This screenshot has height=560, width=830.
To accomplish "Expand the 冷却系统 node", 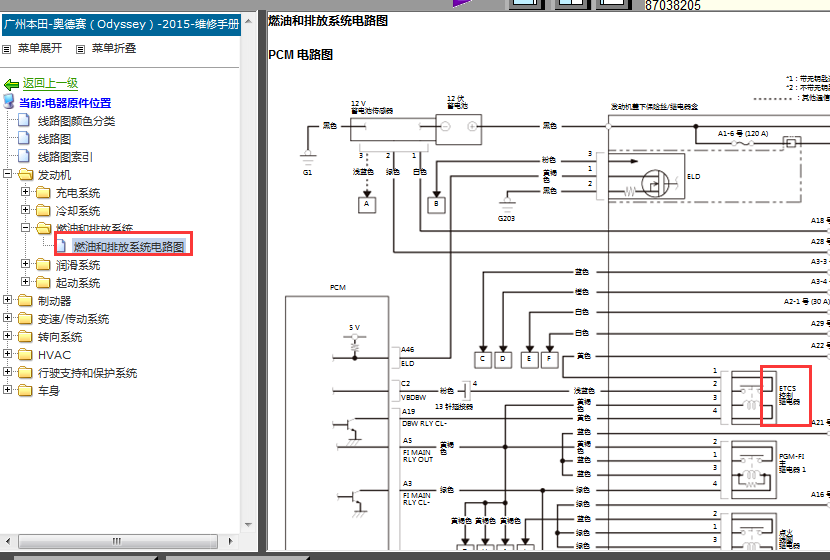I will [x=25, y=210].
